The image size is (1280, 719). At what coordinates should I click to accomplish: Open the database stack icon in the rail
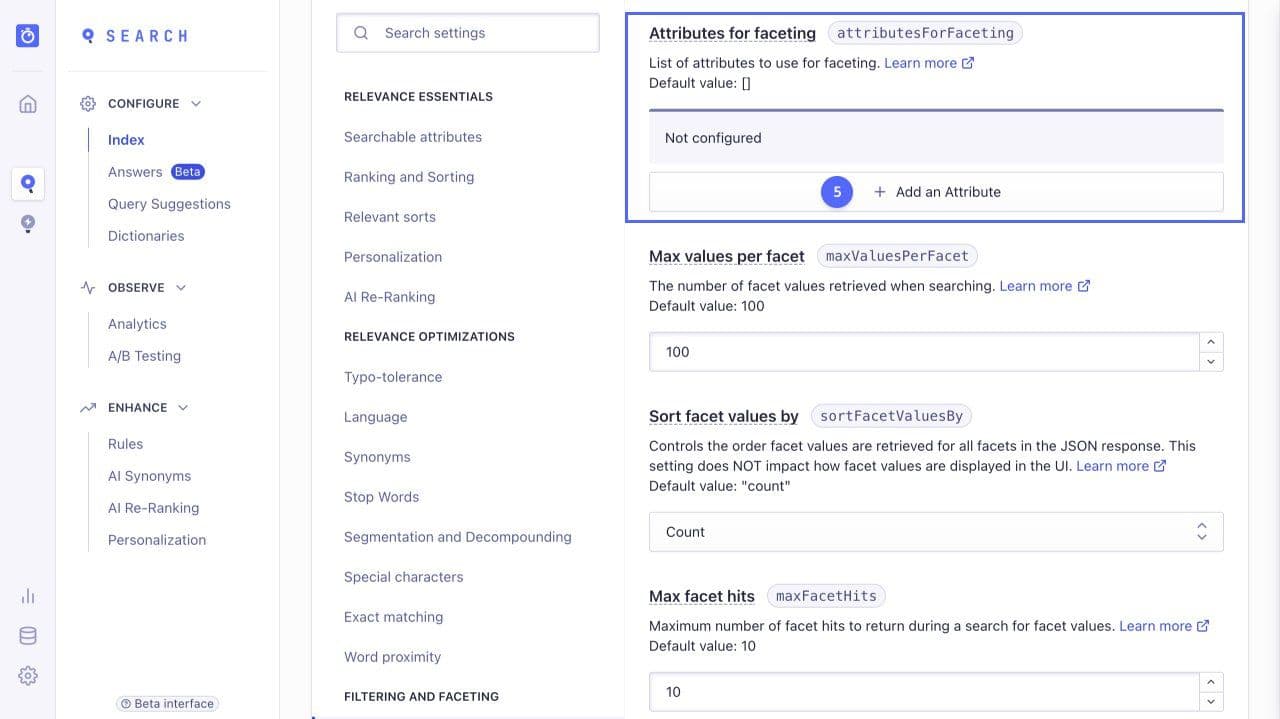click(28, 636)
